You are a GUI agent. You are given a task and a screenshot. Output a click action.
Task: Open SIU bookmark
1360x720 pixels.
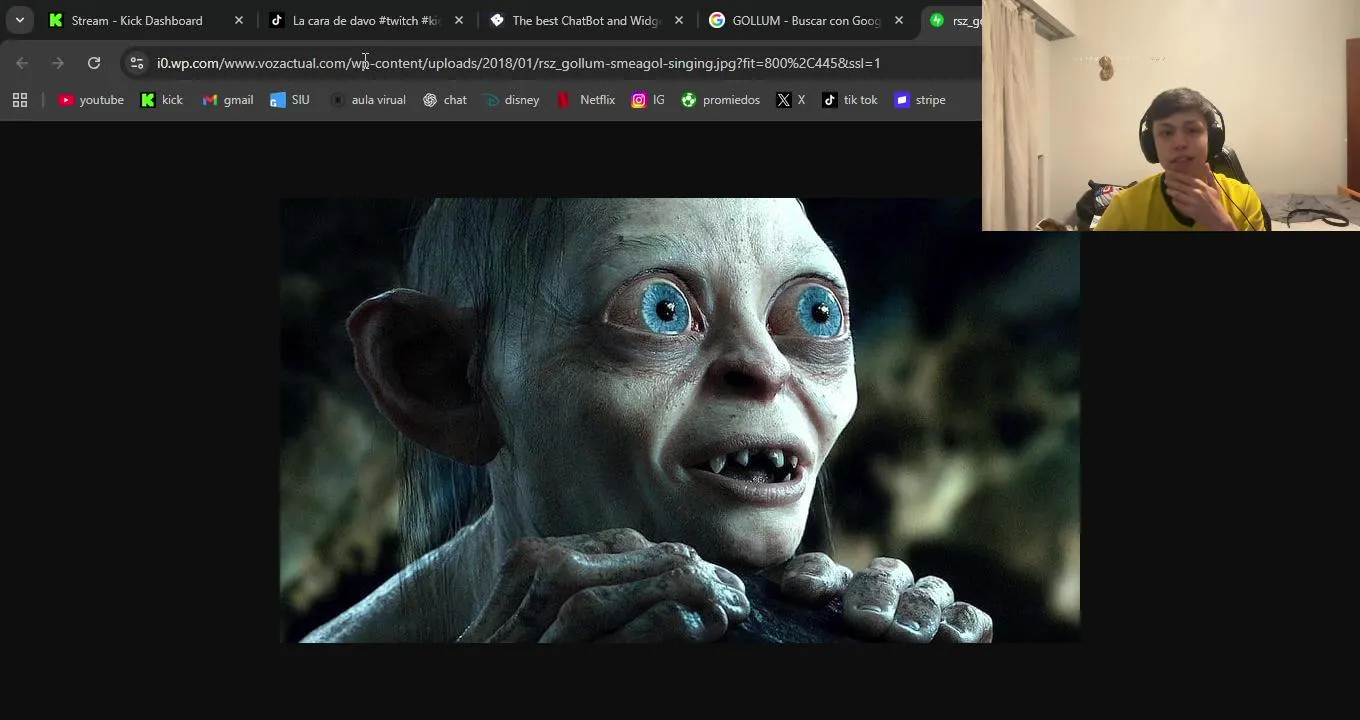(290, 100)
